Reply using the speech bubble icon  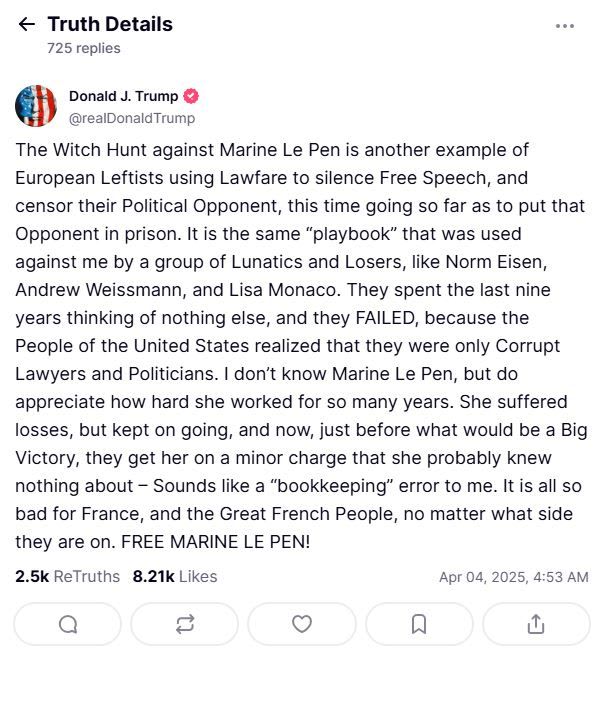(x=68, y=624)
